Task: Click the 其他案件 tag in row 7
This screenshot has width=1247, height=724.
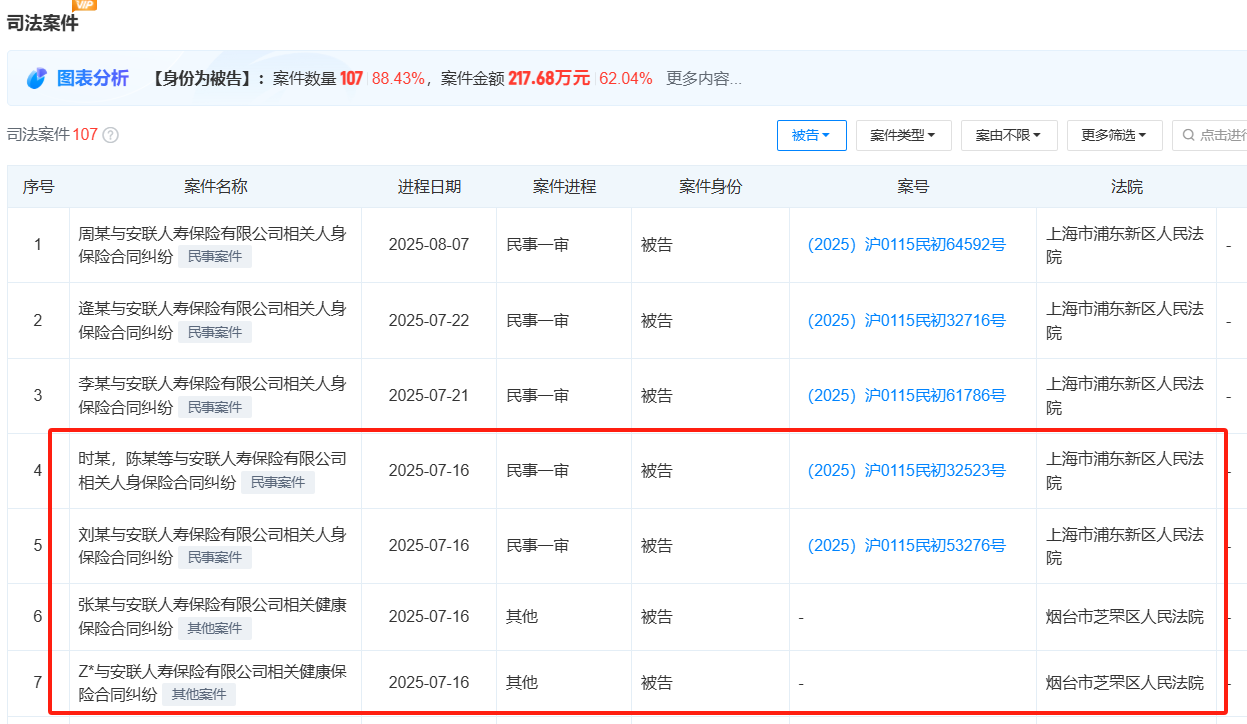Action: click(199, 693)
